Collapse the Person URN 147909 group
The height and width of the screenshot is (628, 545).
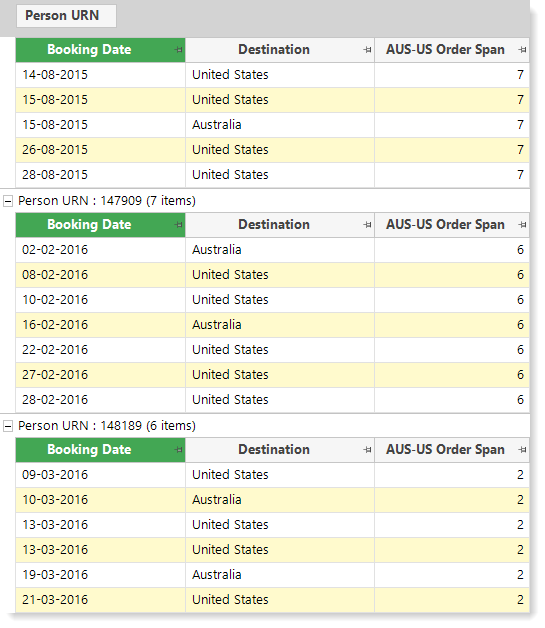tap(8, 201)
